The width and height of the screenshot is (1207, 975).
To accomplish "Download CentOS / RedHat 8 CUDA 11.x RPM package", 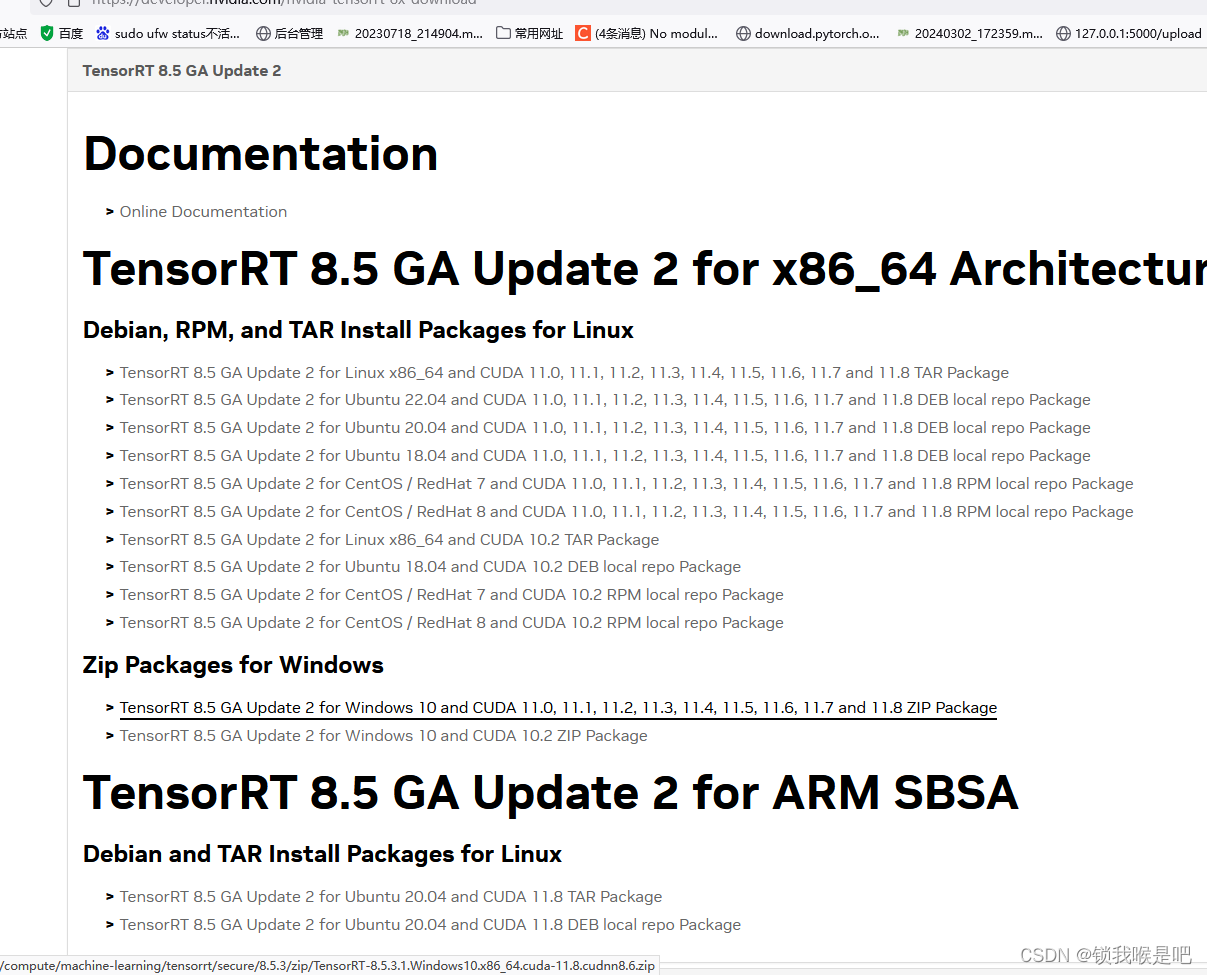I will 627,512.
